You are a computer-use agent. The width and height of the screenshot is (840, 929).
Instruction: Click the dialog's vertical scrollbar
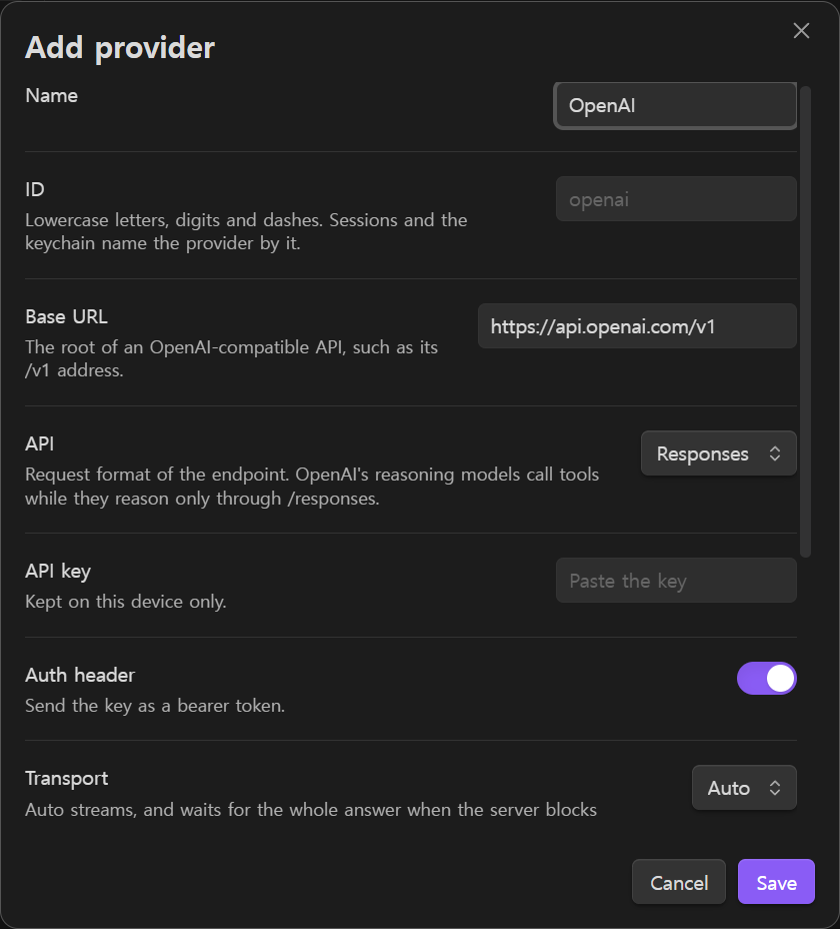(x=805, y=322)
